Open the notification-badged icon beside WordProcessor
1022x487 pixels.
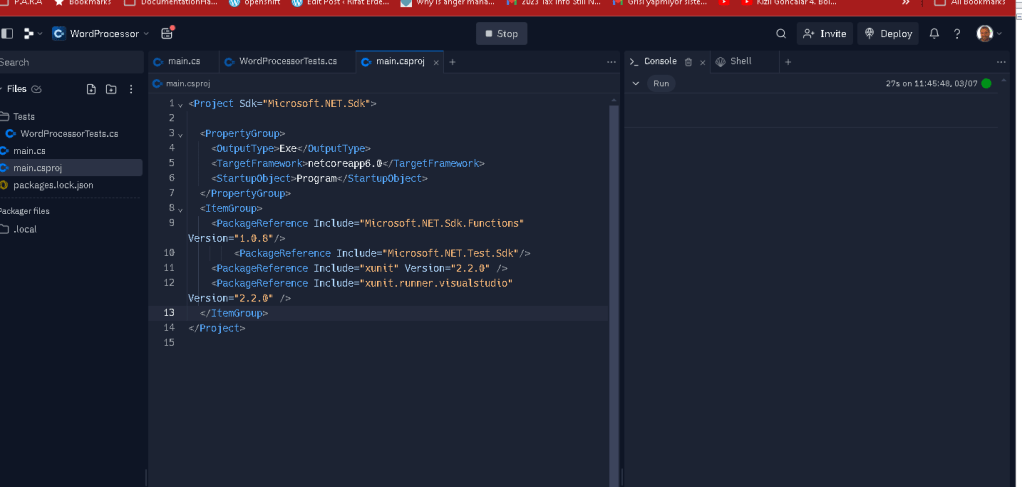166,33
